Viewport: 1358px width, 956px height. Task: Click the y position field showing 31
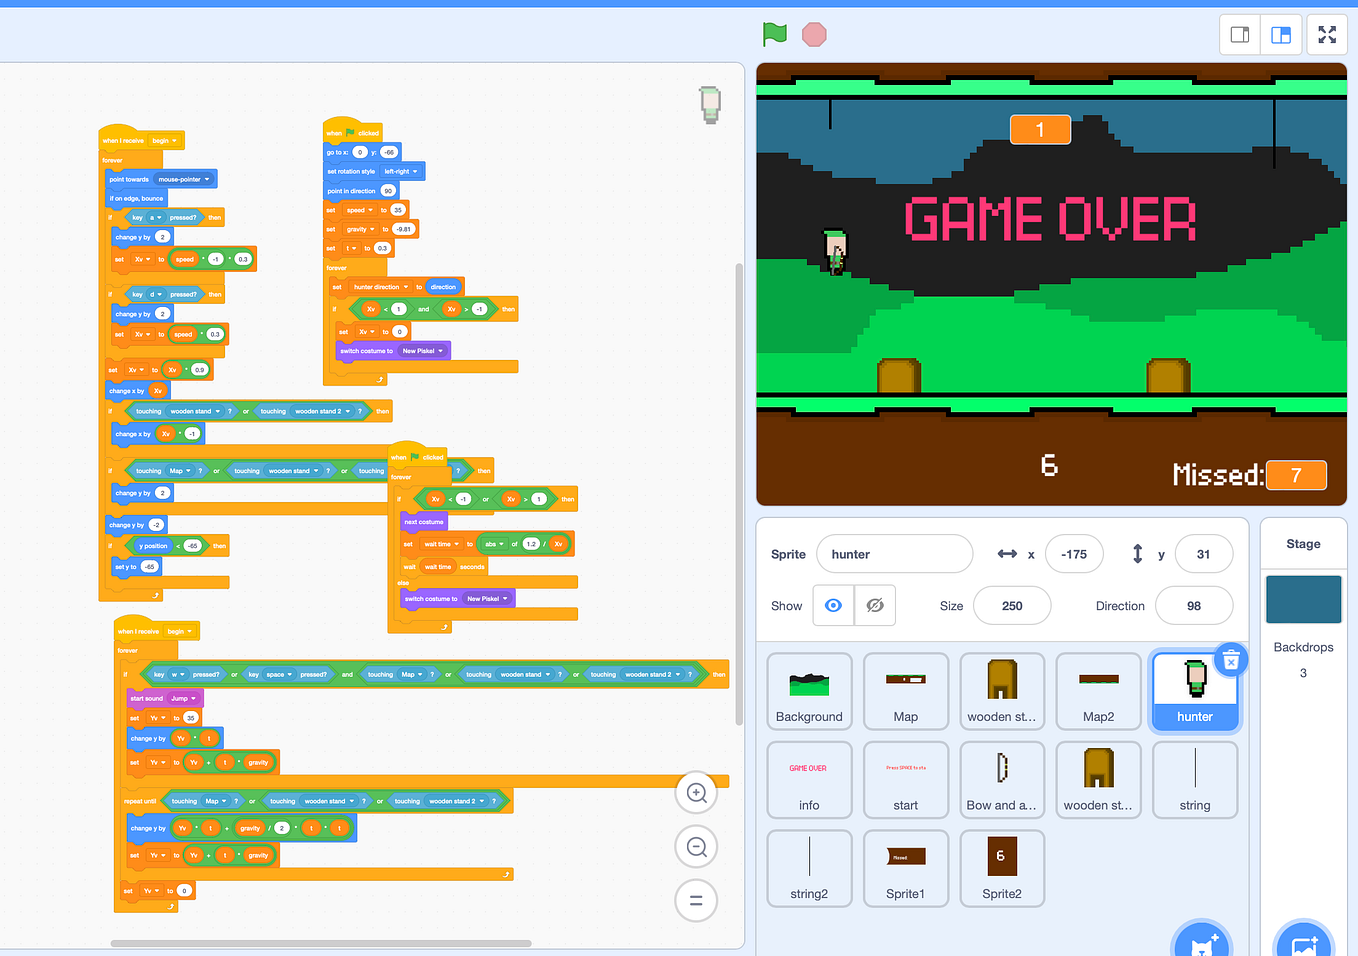(1203, 554)
